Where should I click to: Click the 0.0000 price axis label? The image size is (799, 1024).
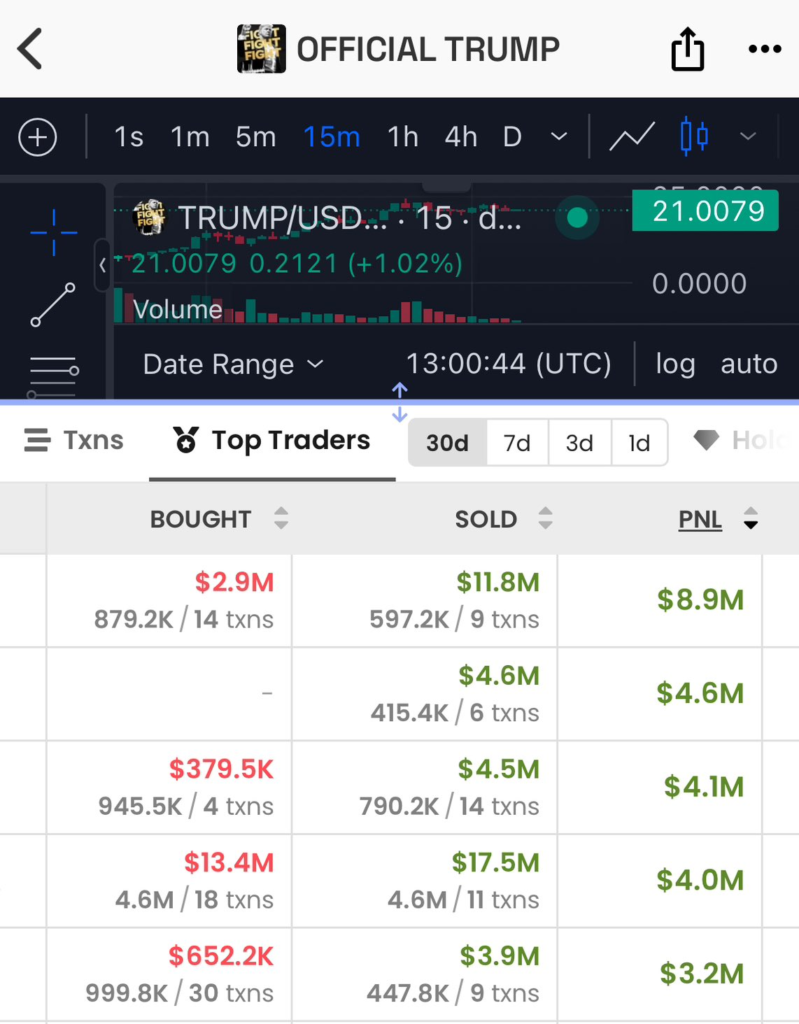(x=699, y=283)
